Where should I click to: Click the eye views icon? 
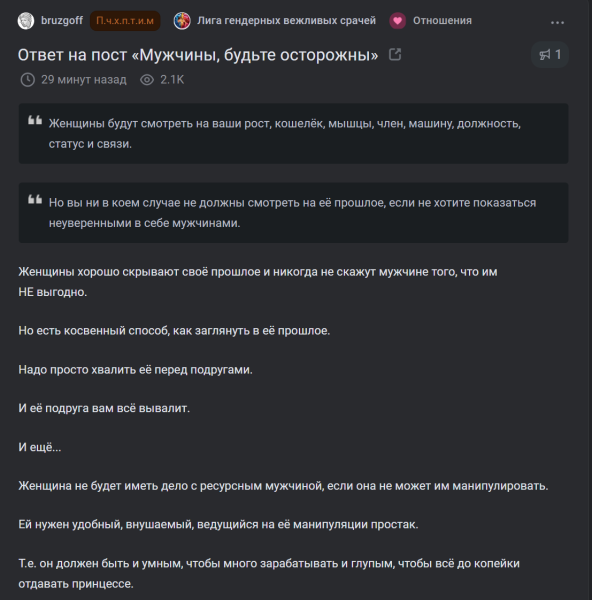pyautogui.click(x=147, y=80)
